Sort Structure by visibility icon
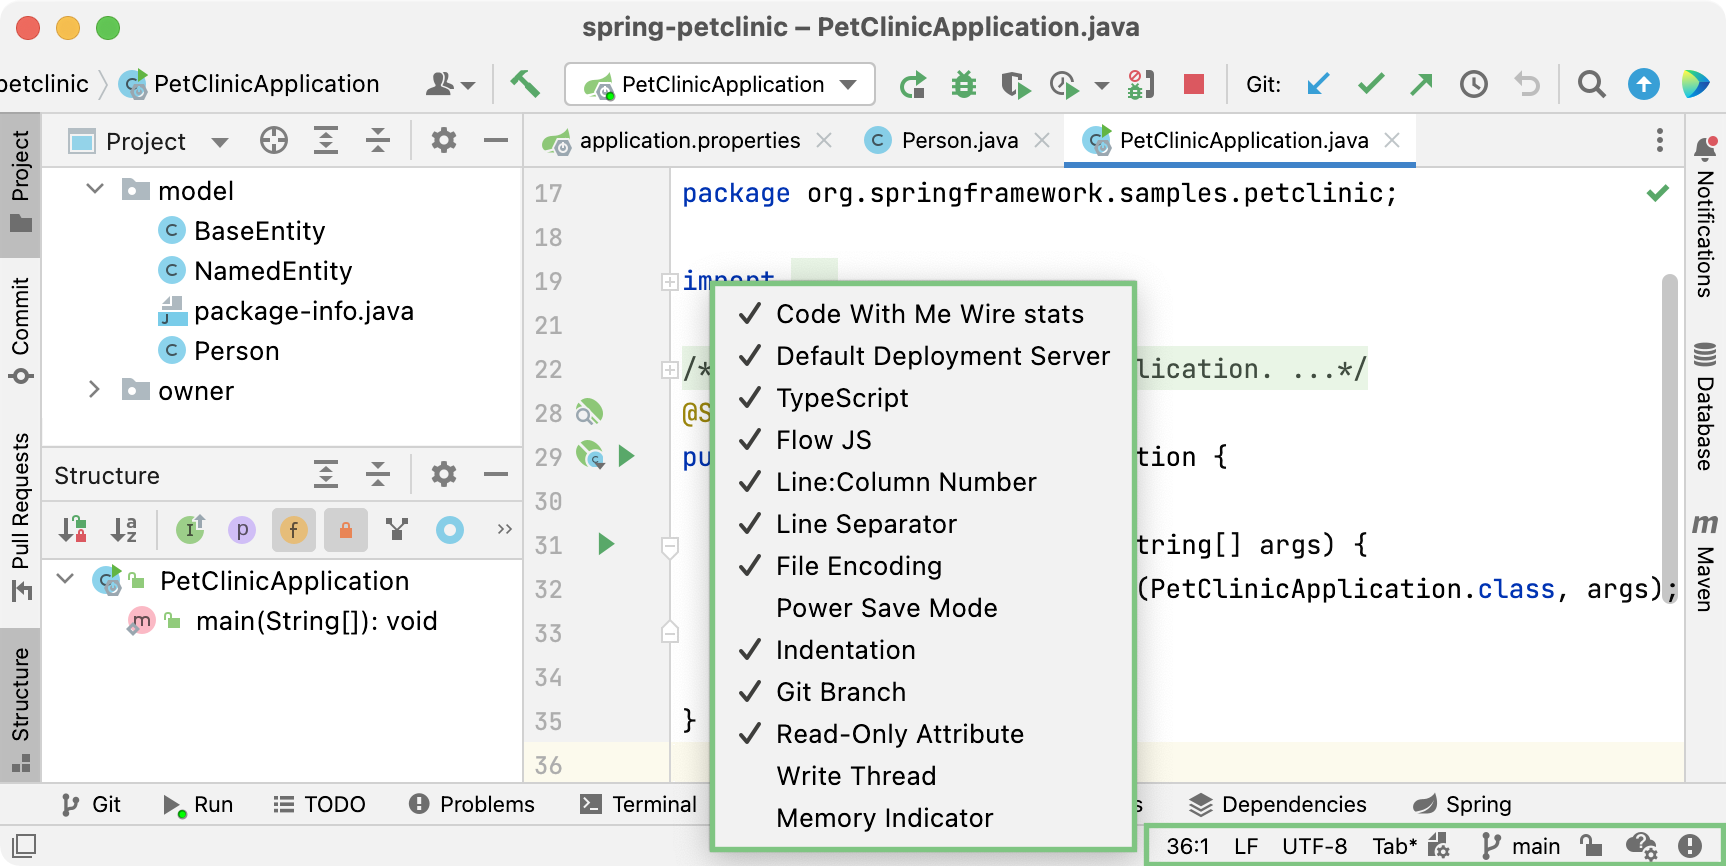The height and width of the screenshot is (866, 1726). 73,529
